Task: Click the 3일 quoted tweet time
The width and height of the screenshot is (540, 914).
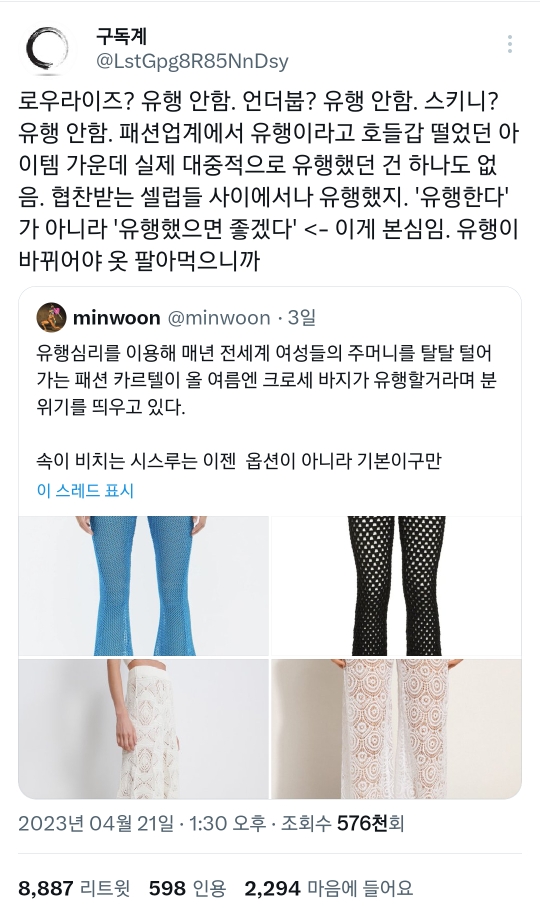Action: (301, 318)
